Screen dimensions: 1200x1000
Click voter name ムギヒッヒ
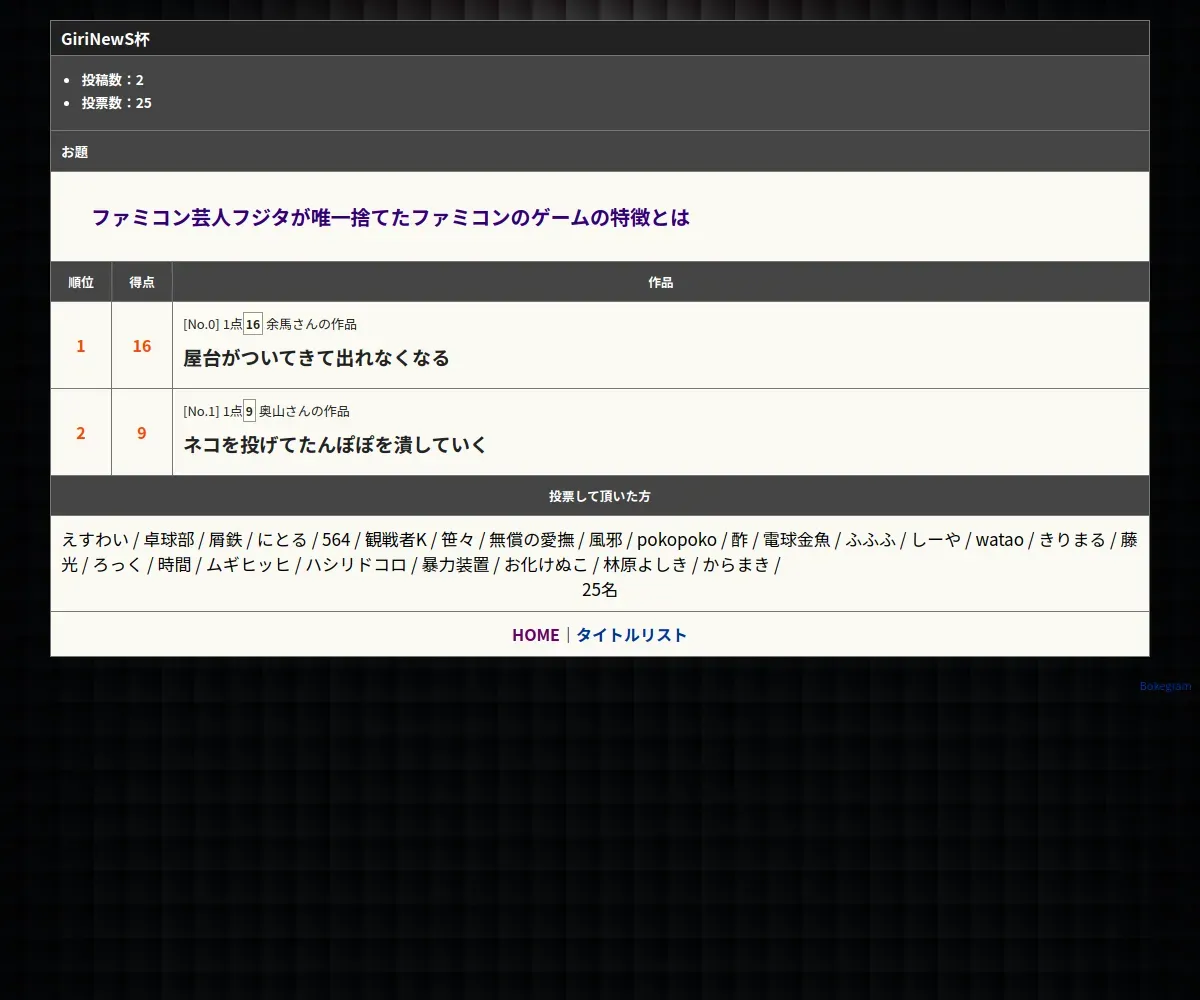click(x=248, y=565)
